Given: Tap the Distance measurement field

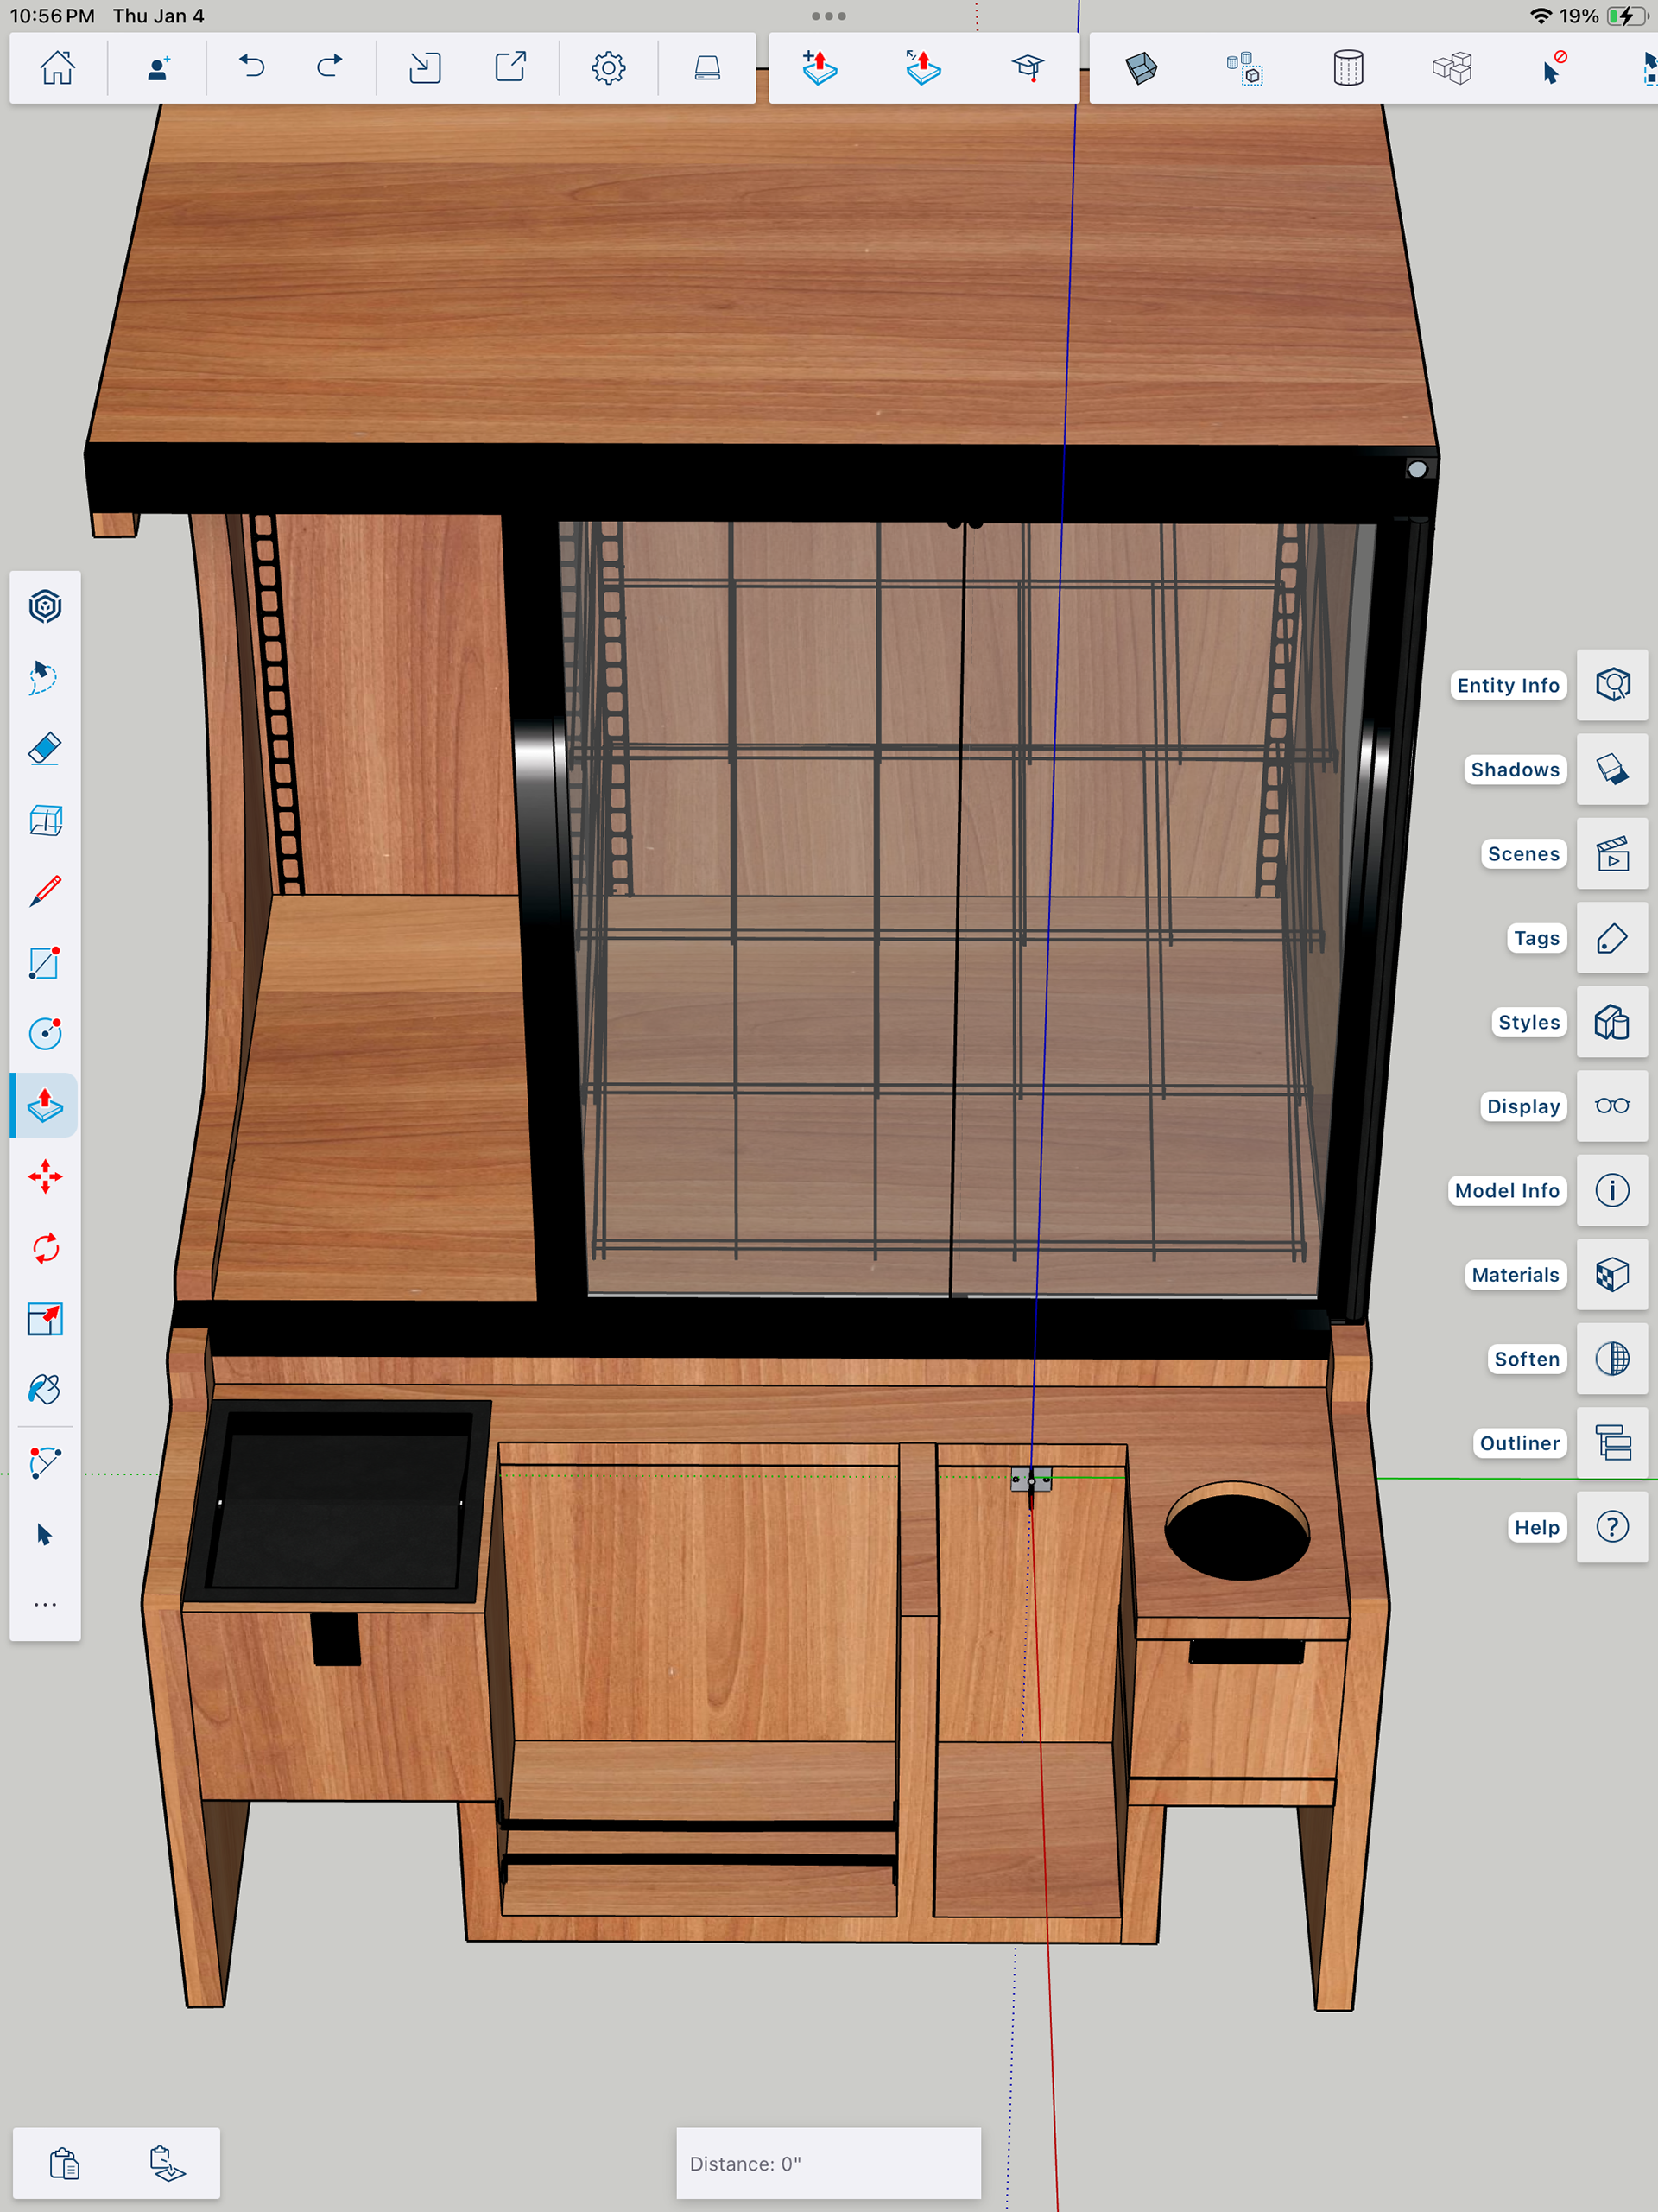Looking at the screenshot, I should pyautogui.click(x=828, y=2163).
